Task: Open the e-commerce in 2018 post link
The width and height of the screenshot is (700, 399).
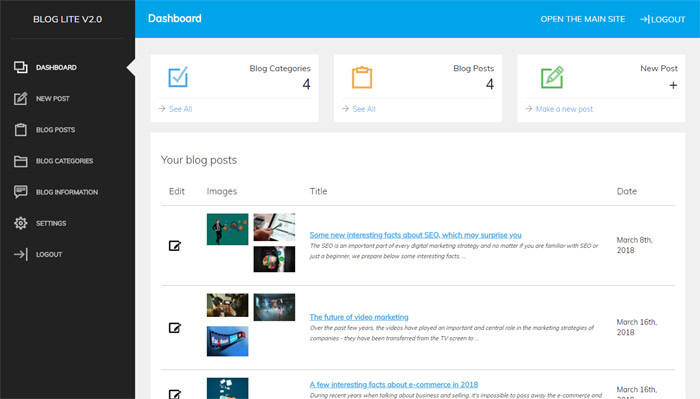Action: 394,384
